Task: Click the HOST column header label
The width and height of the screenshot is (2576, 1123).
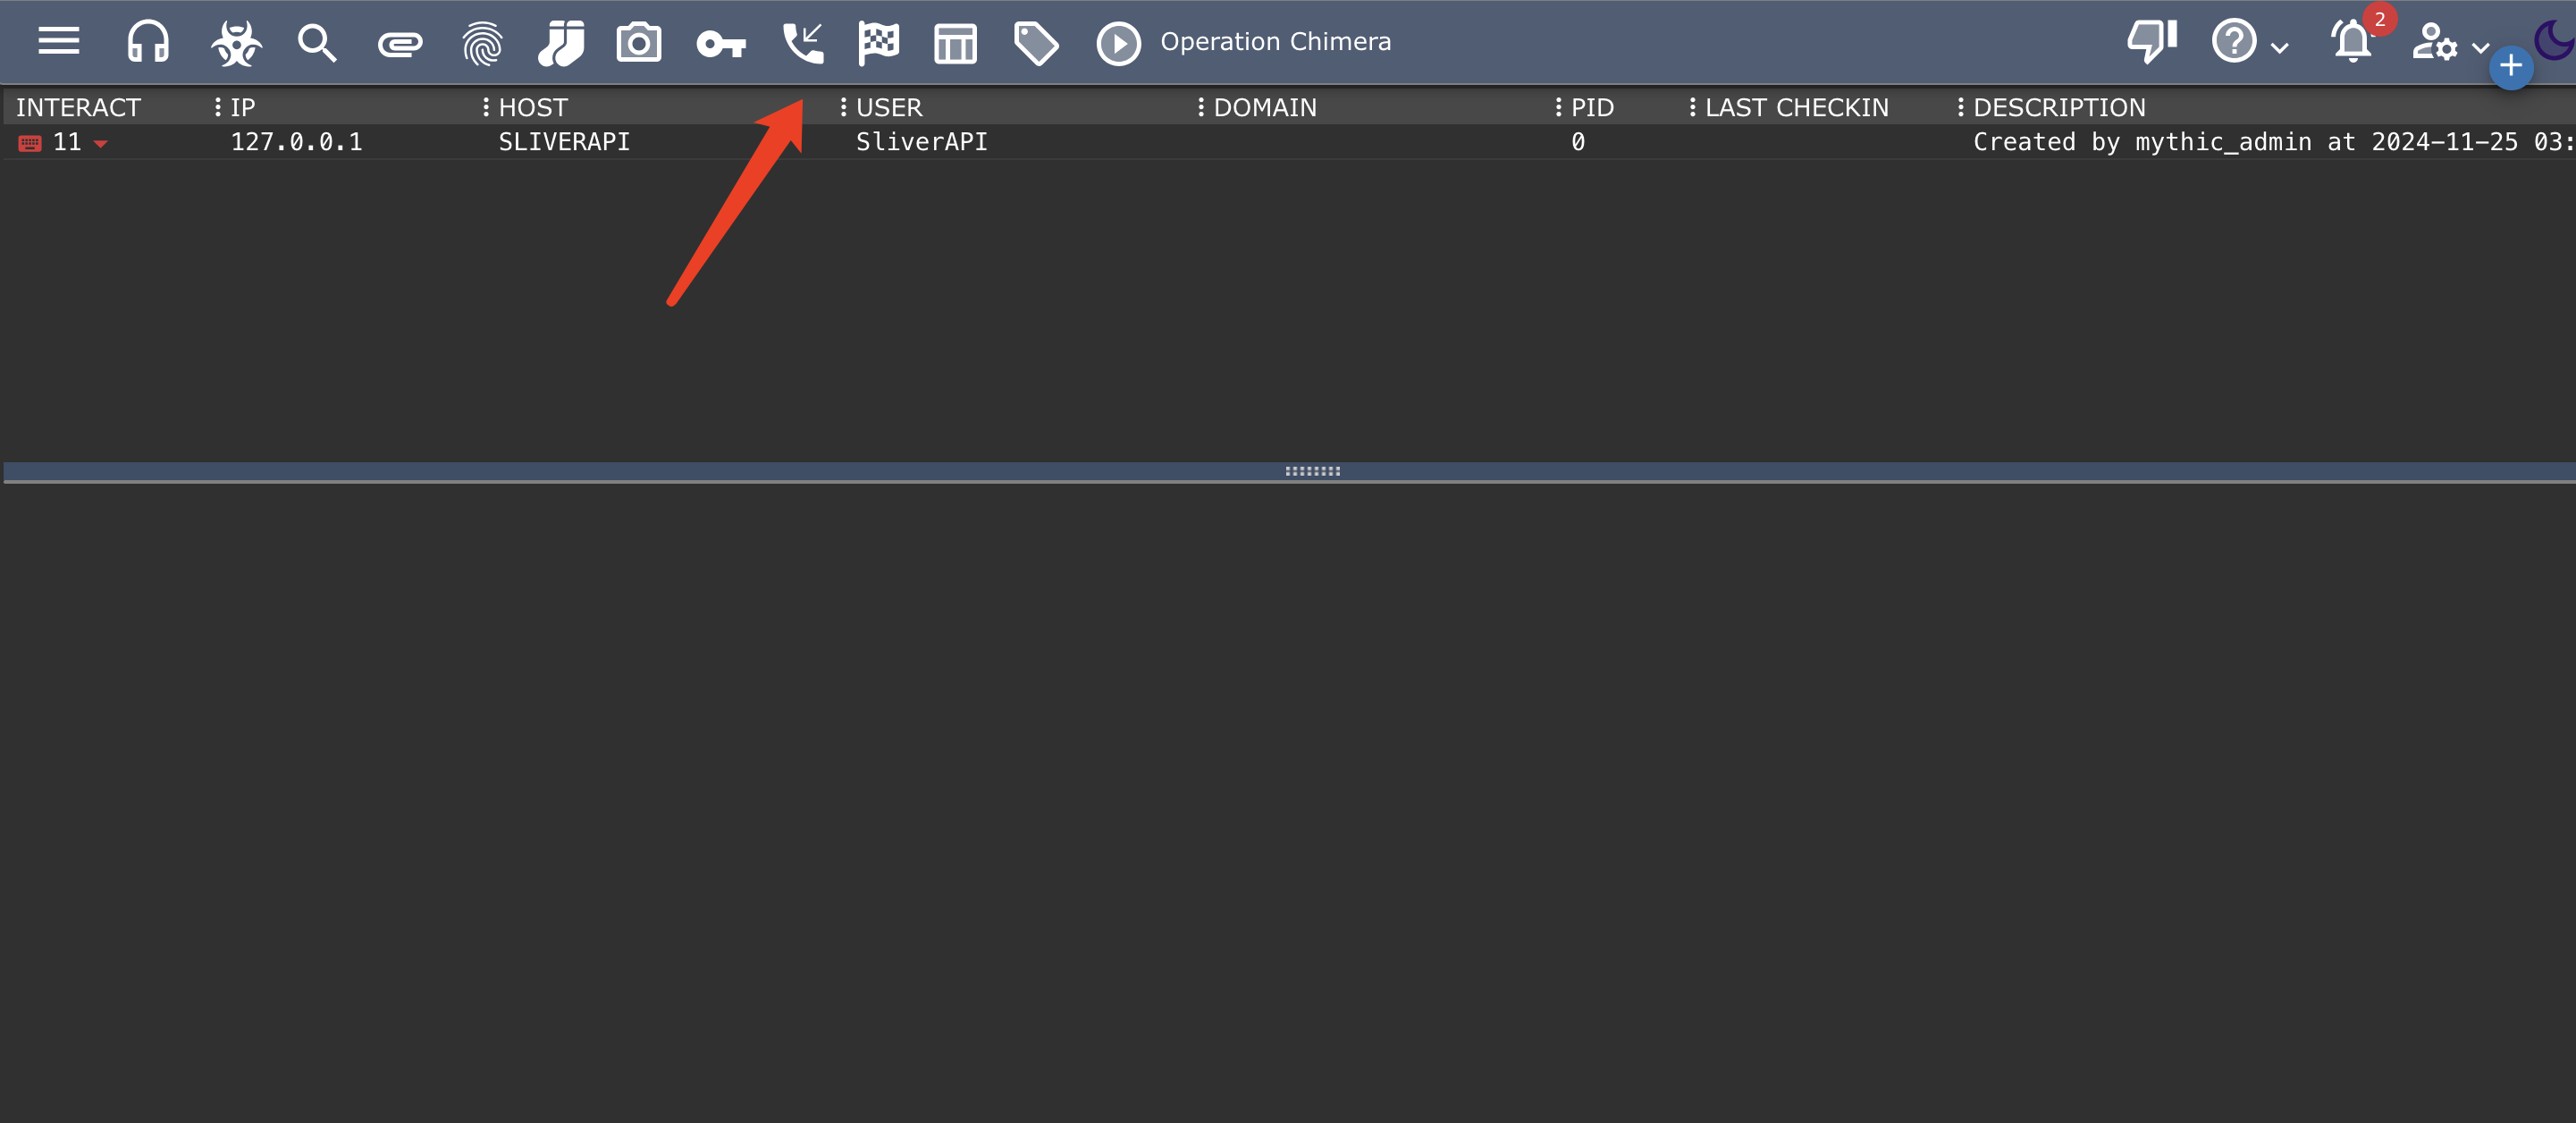Action: tap(533, 107)
